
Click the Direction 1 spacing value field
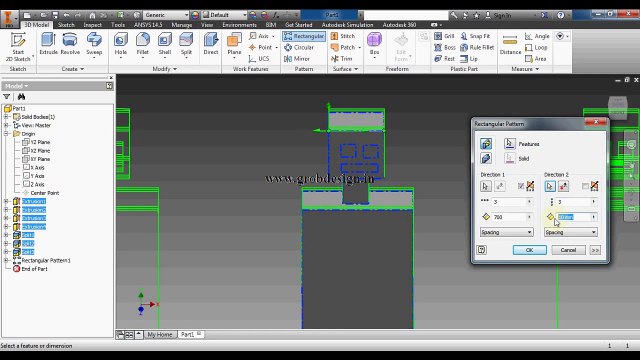512,217
